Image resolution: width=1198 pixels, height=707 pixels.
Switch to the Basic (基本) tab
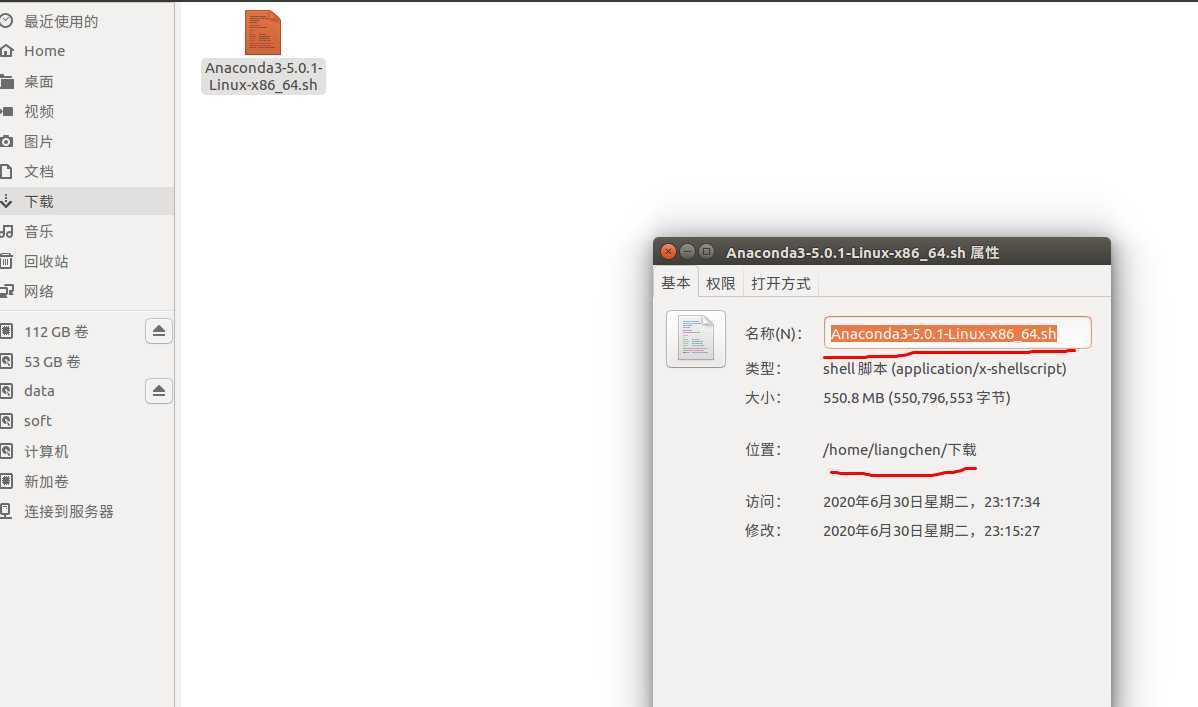(x=675, y=284)
